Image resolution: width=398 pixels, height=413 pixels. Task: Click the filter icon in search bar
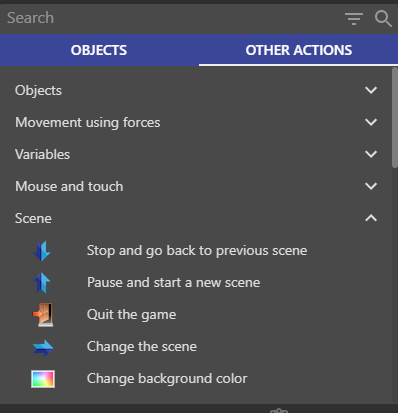(x=354, y=19)
